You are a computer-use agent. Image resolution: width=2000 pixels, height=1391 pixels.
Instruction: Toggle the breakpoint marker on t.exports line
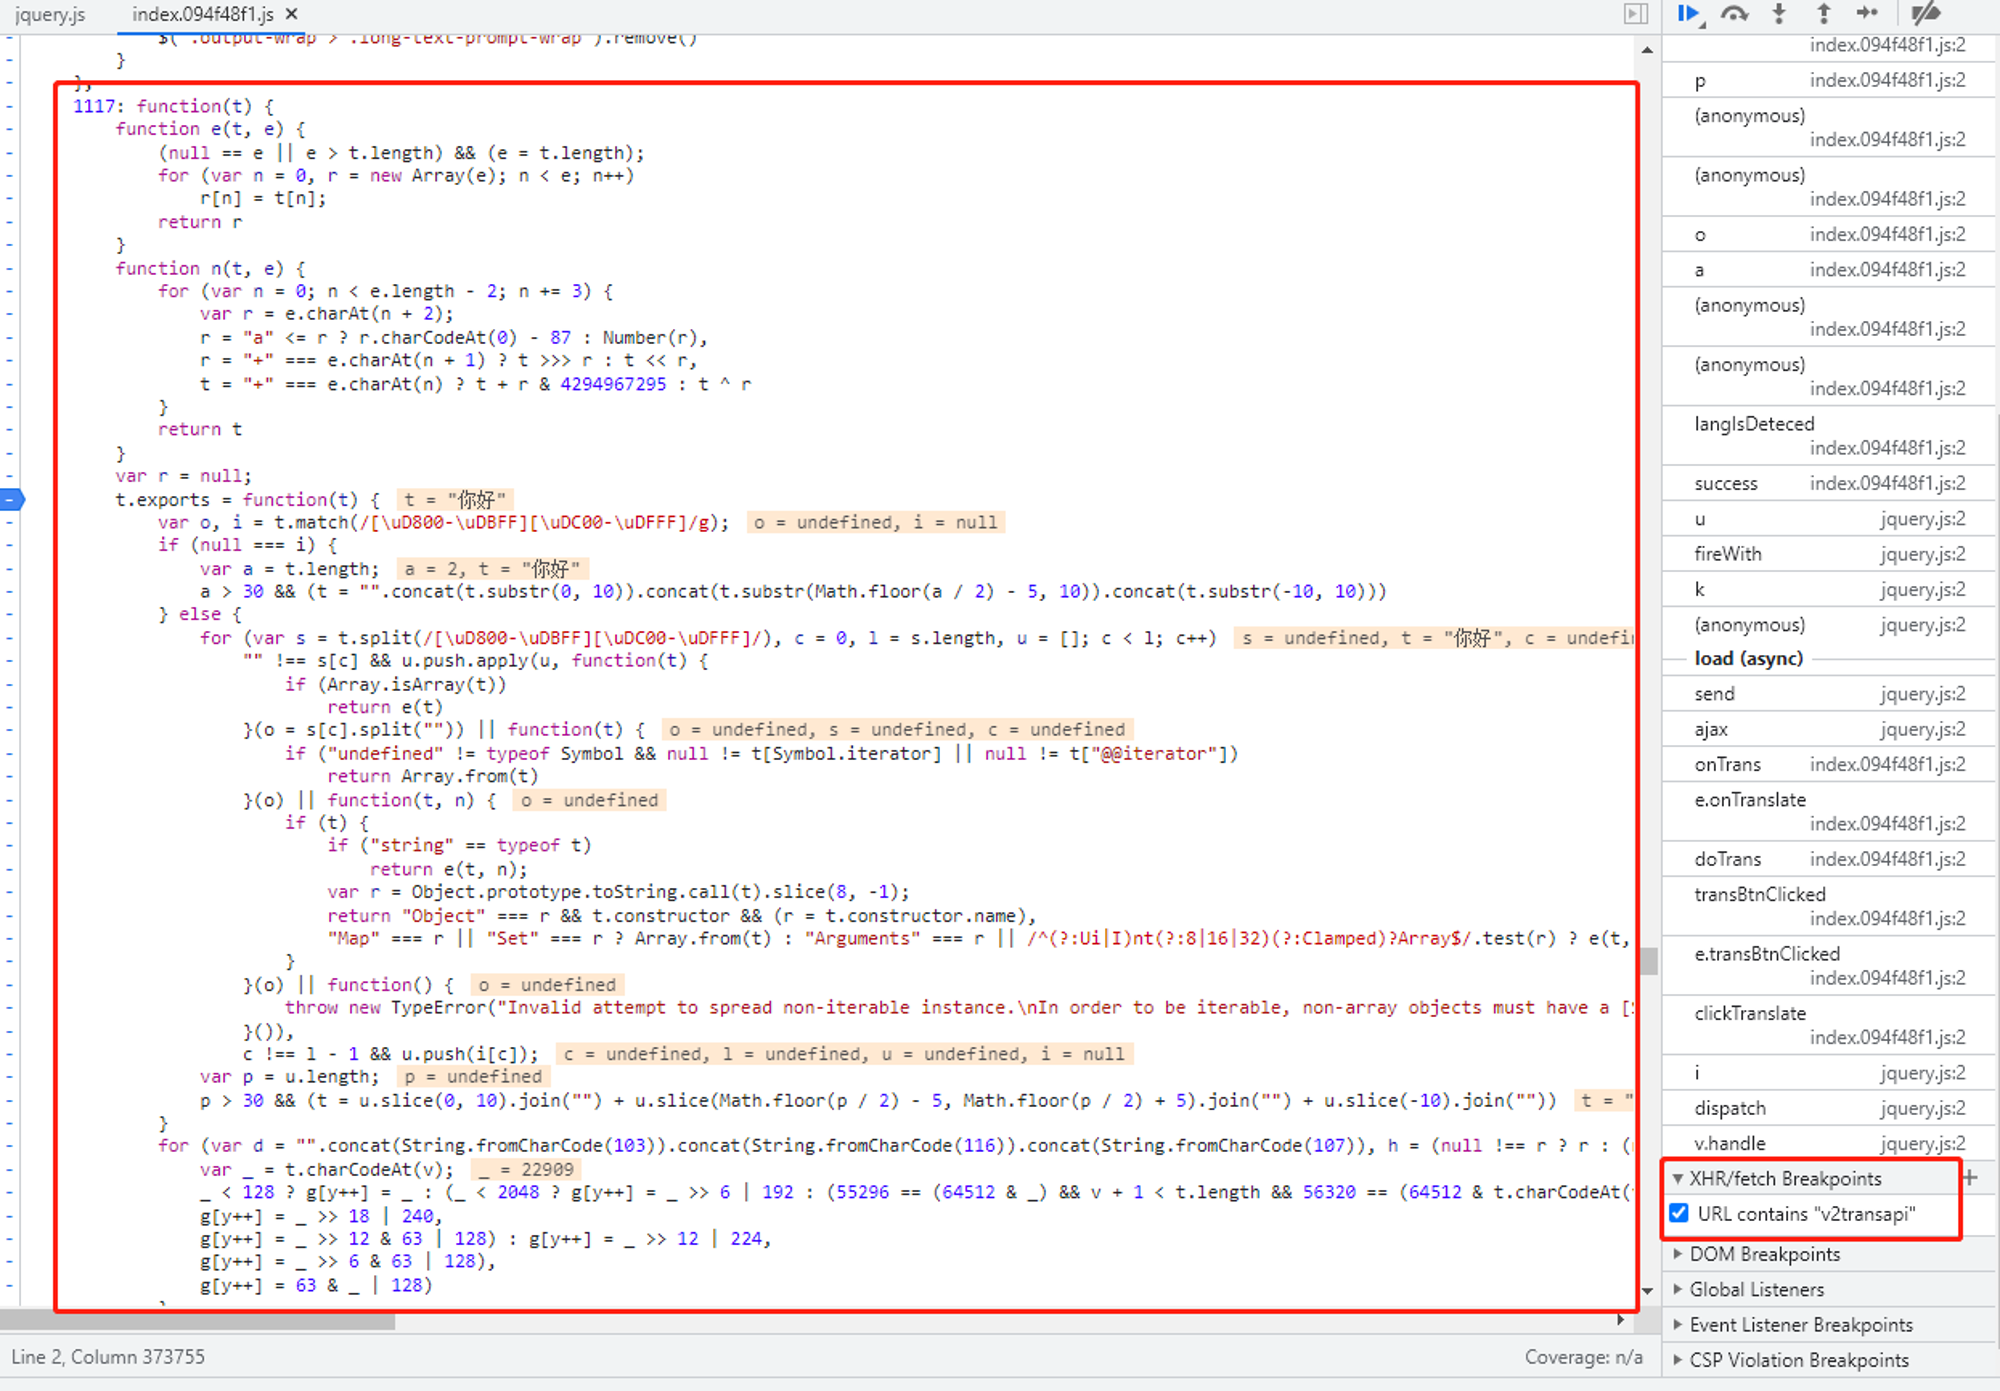tap(11, 499)
